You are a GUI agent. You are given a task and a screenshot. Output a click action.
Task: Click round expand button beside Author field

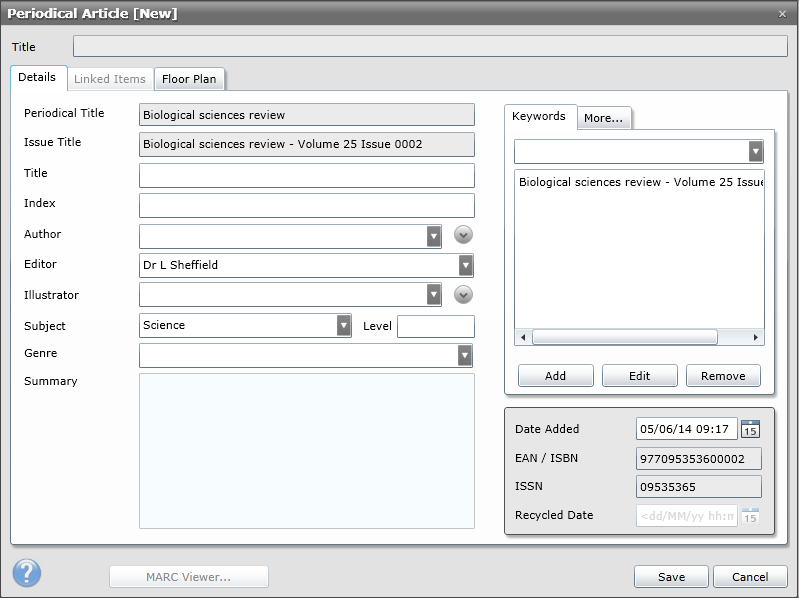463,235
